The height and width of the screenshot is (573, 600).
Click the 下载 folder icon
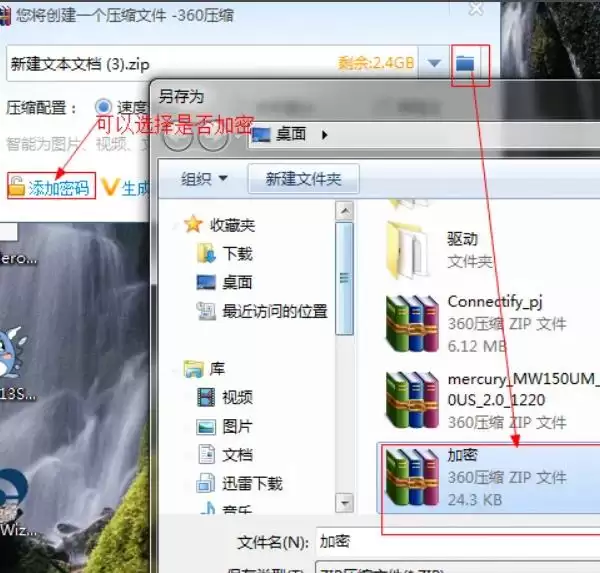[206, 253]
